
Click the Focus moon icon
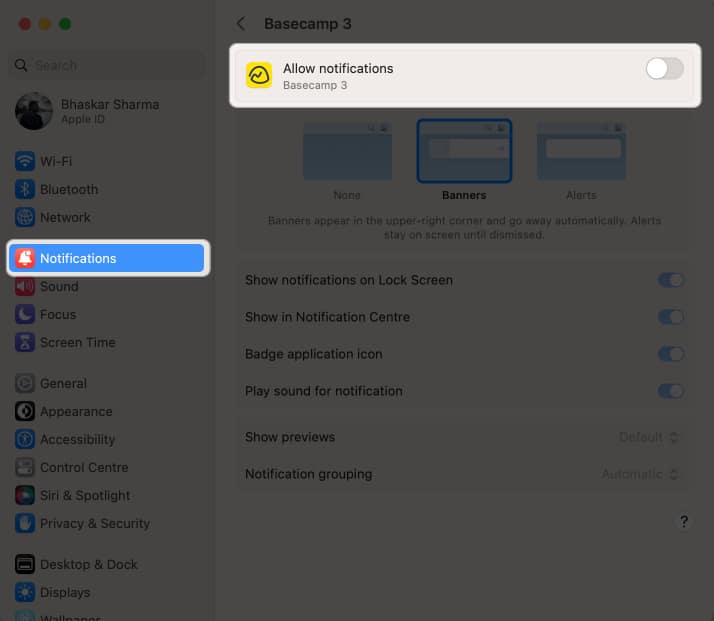coord(25,314)
